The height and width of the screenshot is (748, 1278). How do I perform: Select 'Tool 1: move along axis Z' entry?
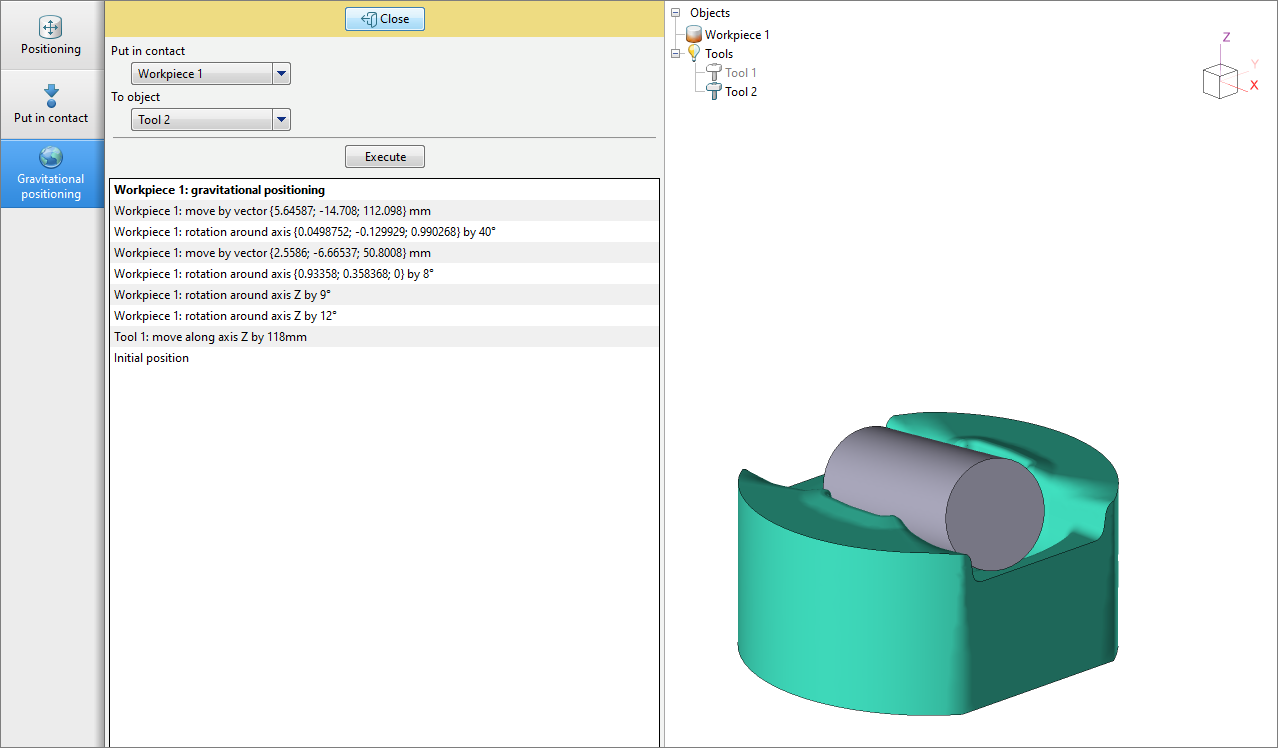click(210, 337)
